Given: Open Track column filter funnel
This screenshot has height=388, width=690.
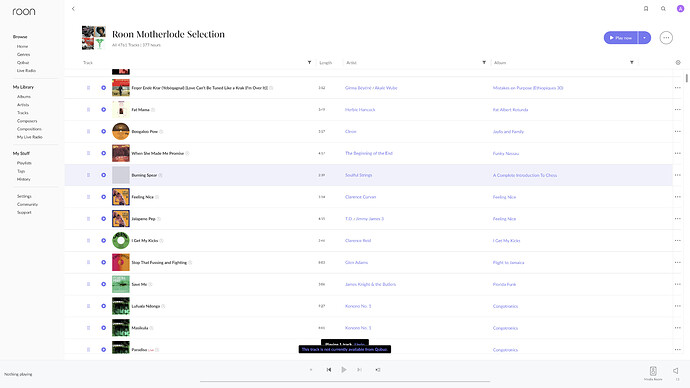Looking at the screenshot, I should (x=309, y=62).
